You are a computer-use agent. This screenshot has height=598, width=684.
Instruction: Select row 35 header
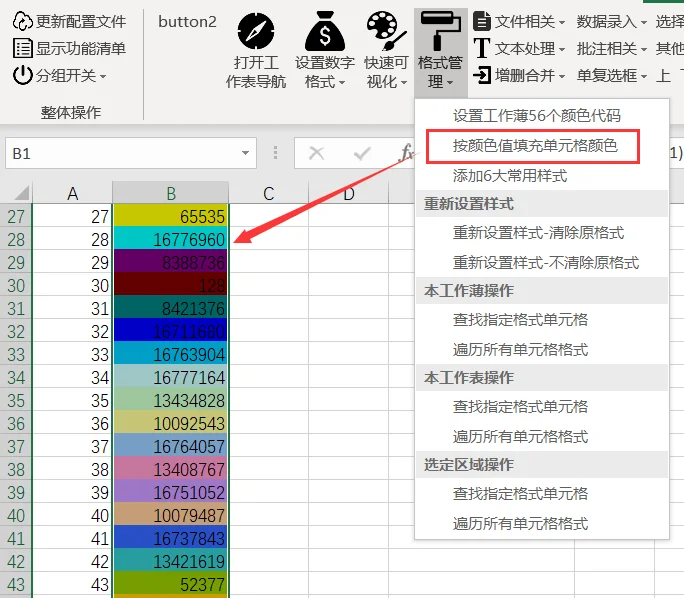click(16, 400)
